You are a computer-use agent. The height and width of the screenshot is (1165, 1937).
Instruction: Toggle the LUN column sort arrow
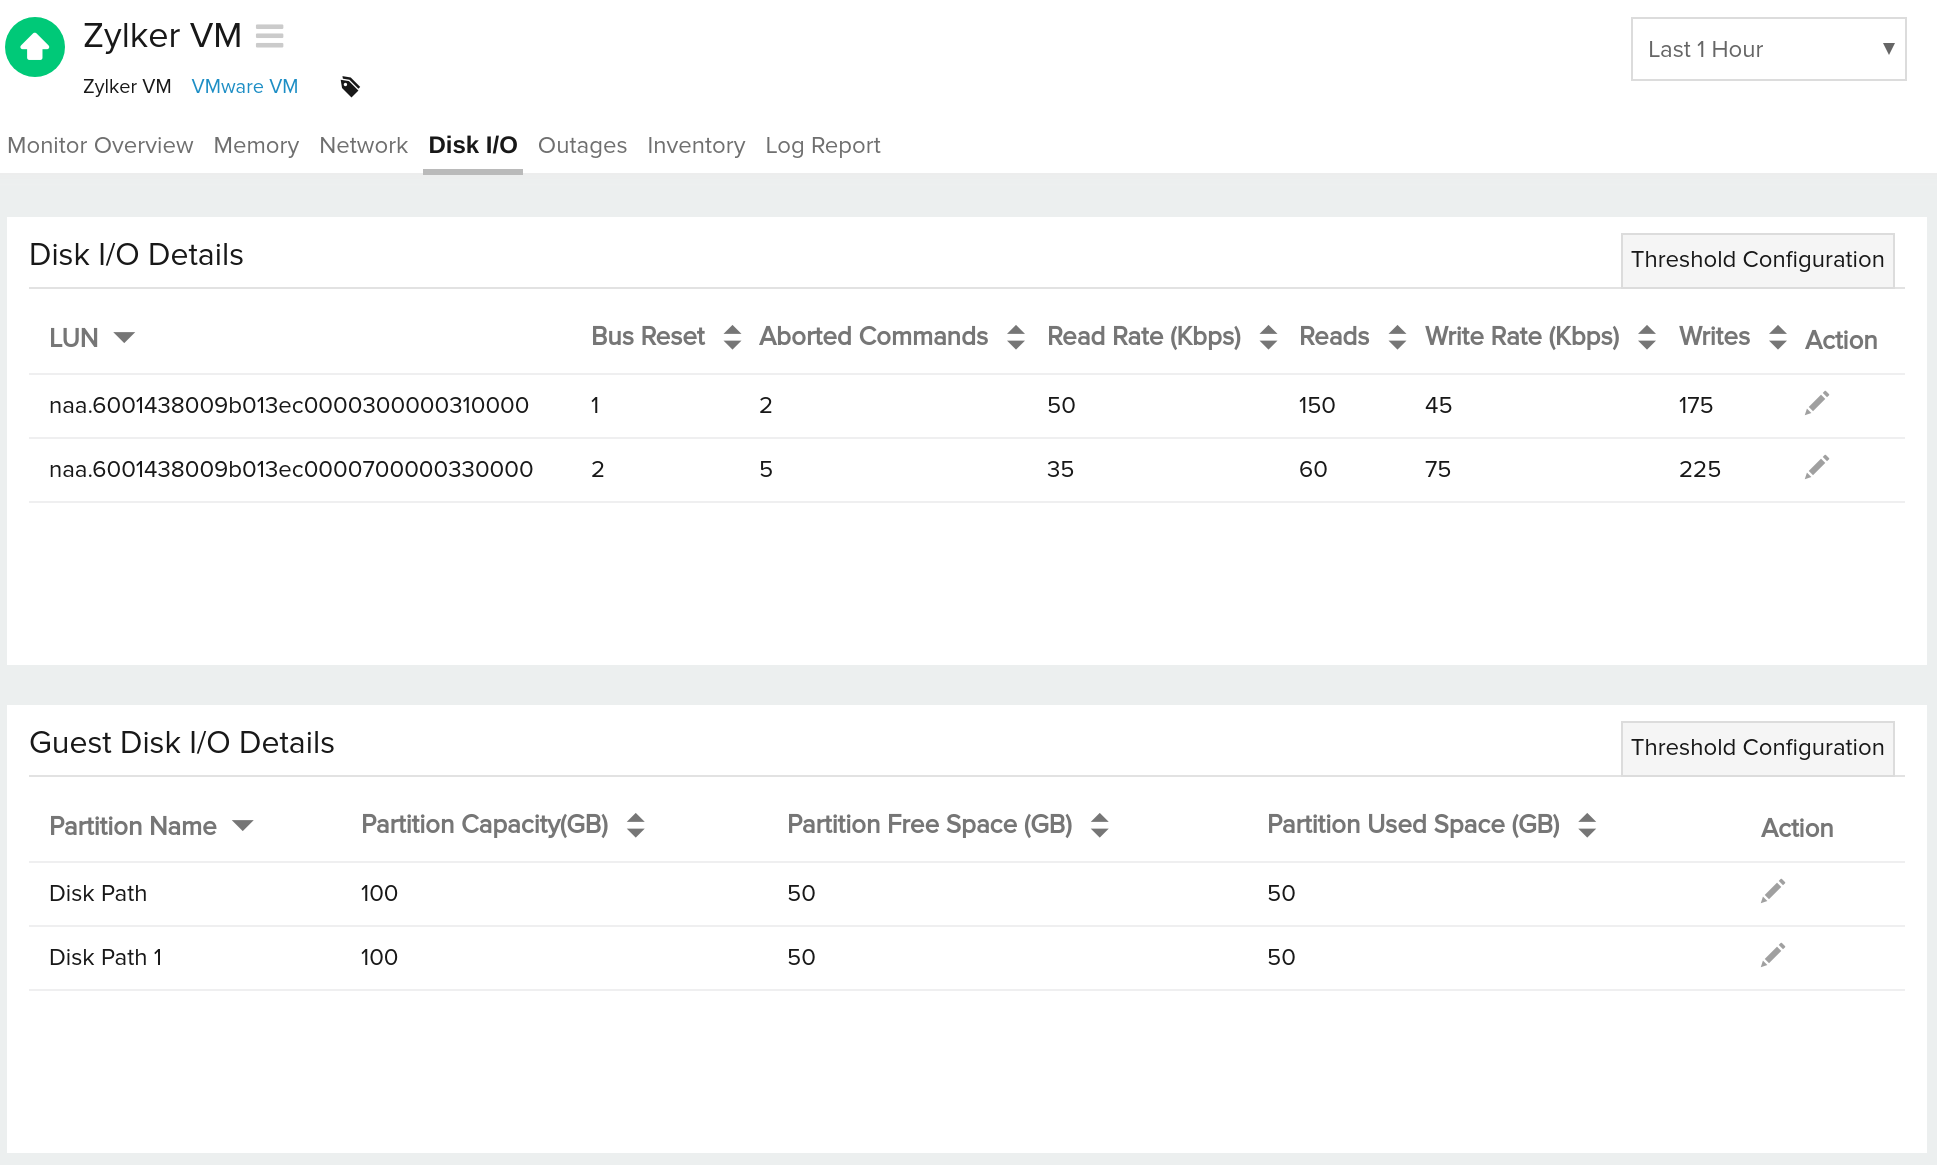pyautogui.click(x=124, y=337)
